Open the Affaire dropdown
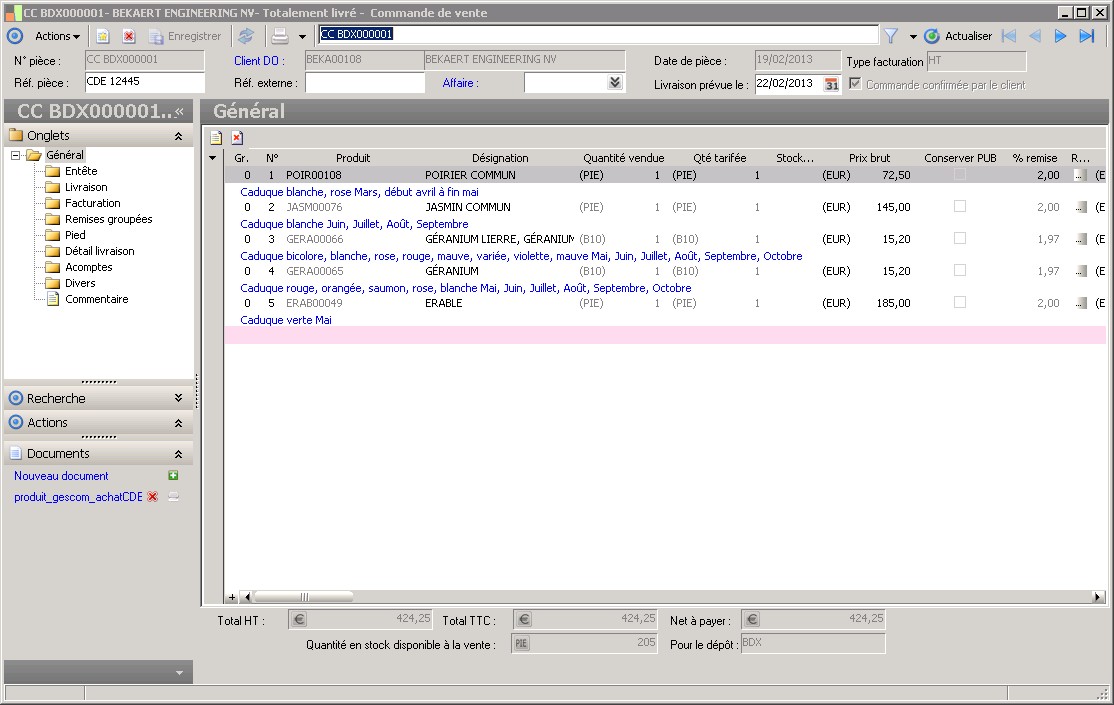This screenshot has width=1114, height=705. 615,83
